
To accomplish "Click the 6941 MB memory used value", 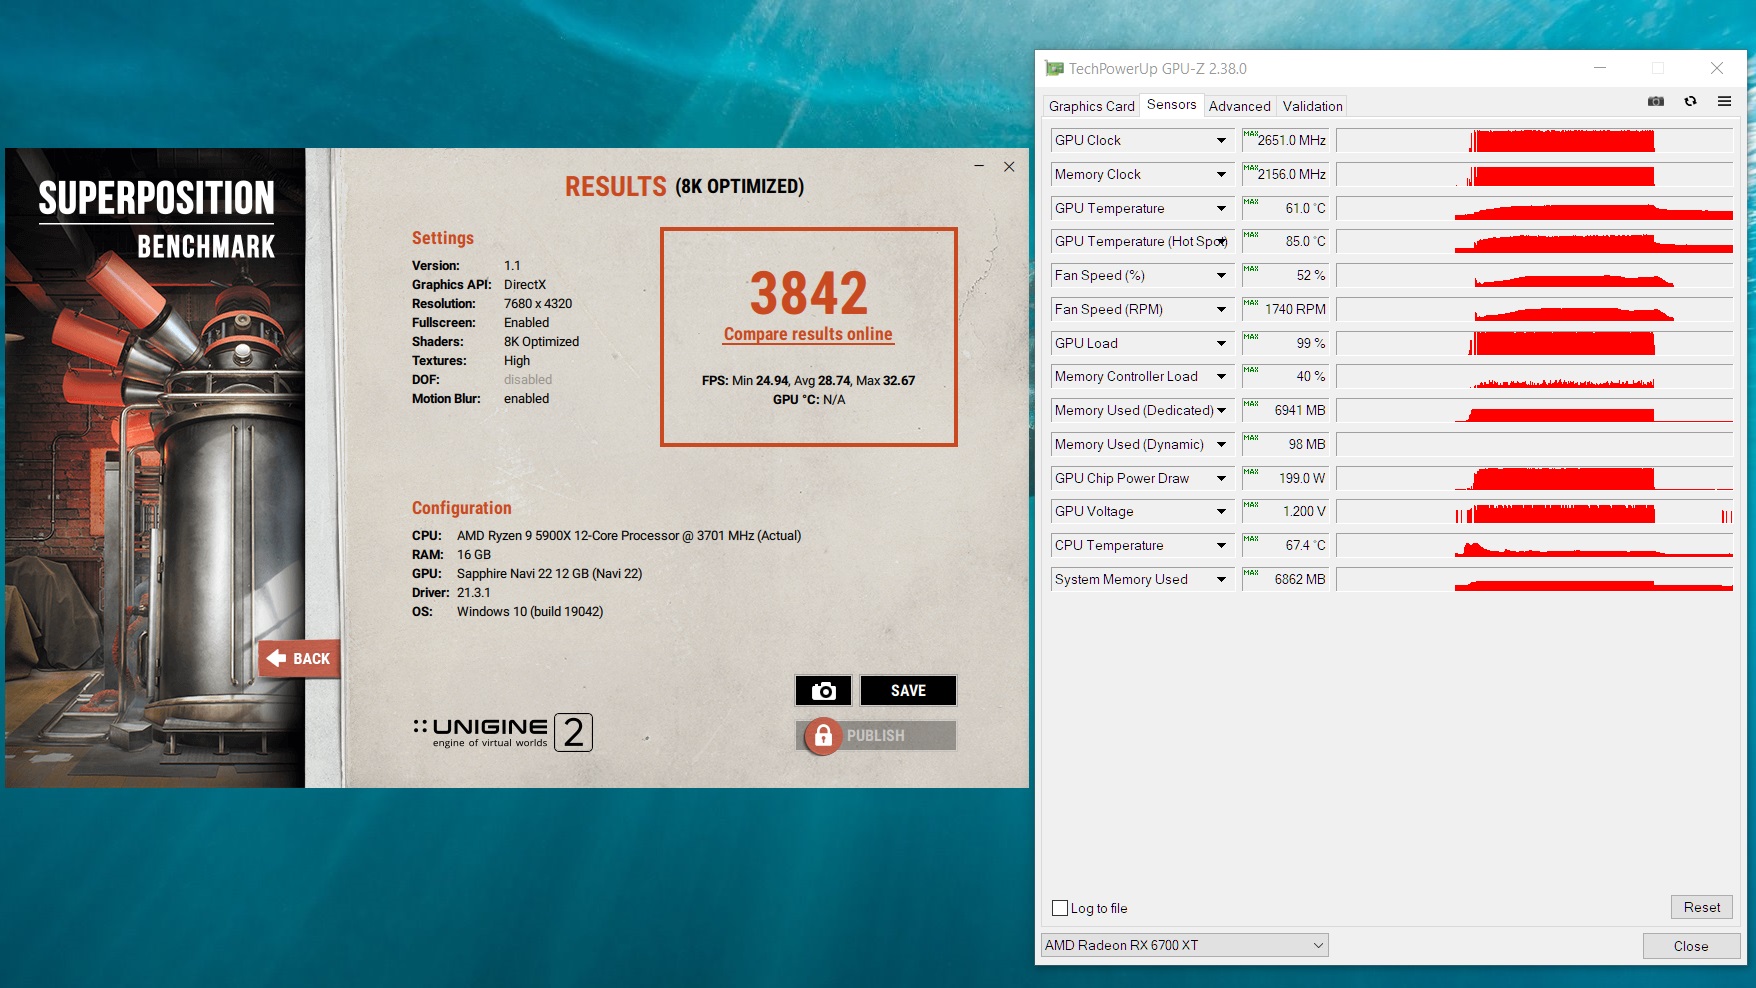I will click(x=1300, y=410).
